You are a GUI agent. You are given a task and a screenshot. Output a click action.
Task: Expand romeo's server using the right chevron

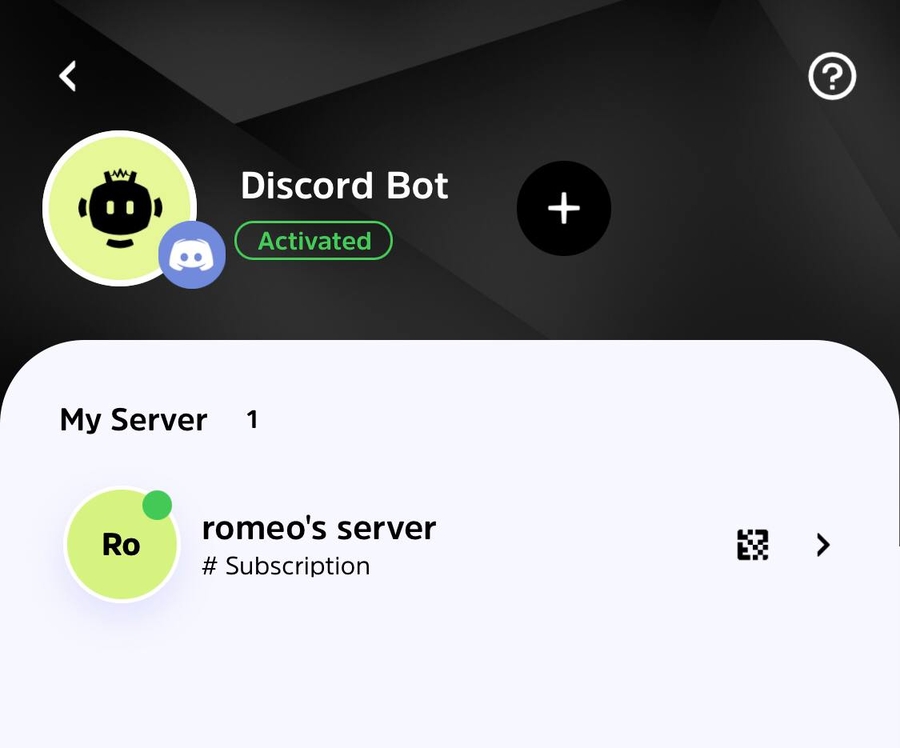coord(823,545)
